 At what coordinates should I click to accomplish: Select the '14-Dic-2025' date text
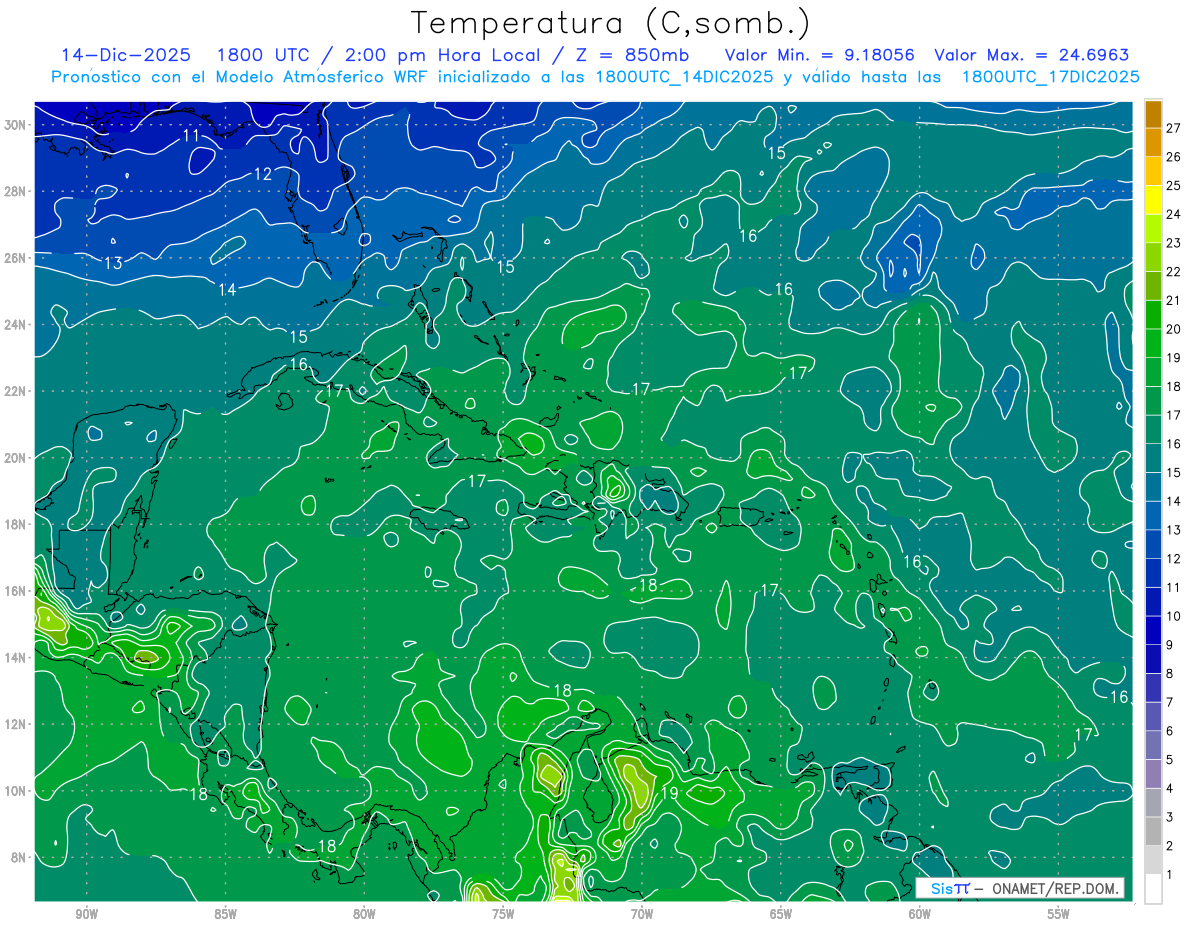(126, 55)
